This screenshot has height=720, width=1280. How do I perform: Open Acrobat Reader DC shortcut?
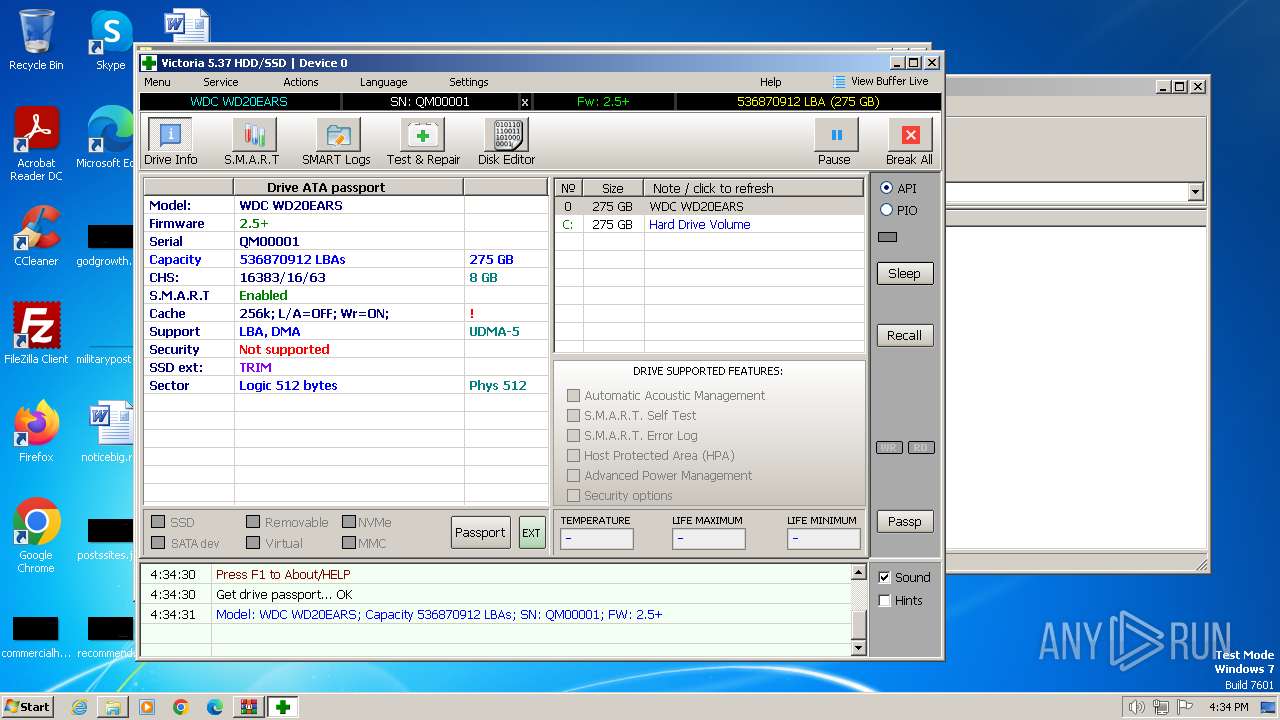point(36,144)
